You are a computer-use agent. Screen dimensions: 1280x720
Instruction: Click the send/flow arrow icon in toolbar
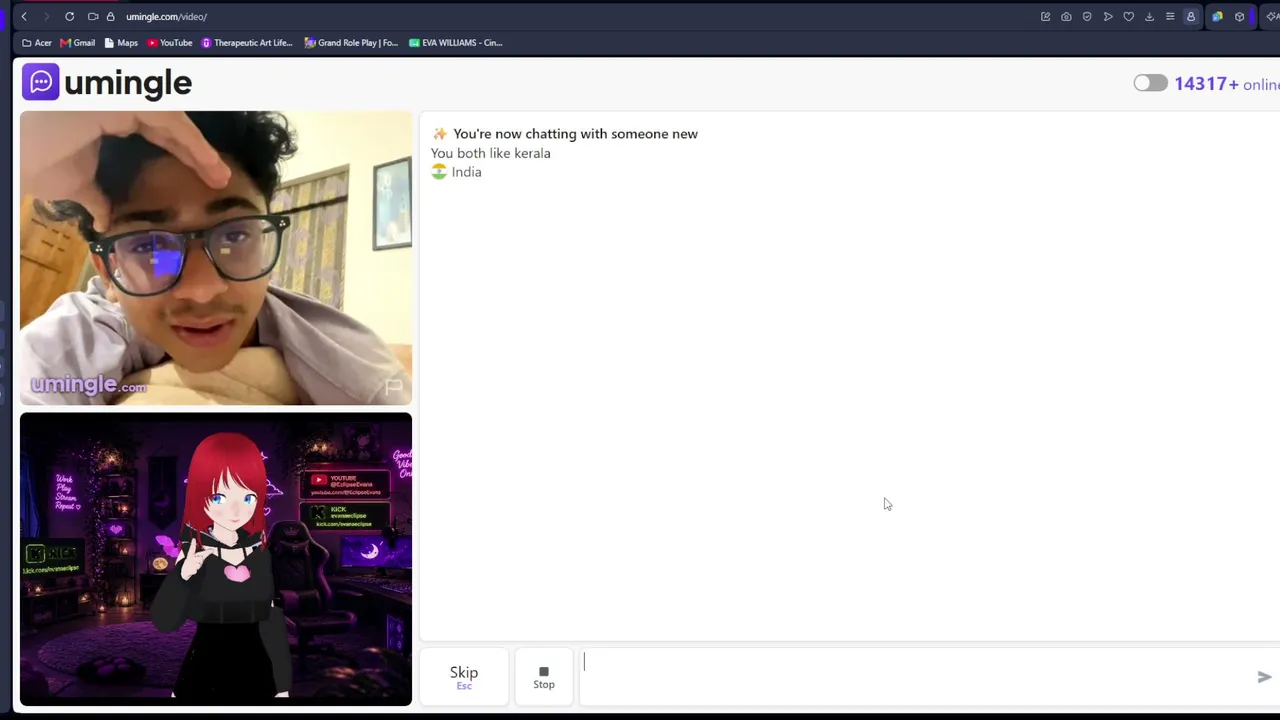(x=1108, y=17)
